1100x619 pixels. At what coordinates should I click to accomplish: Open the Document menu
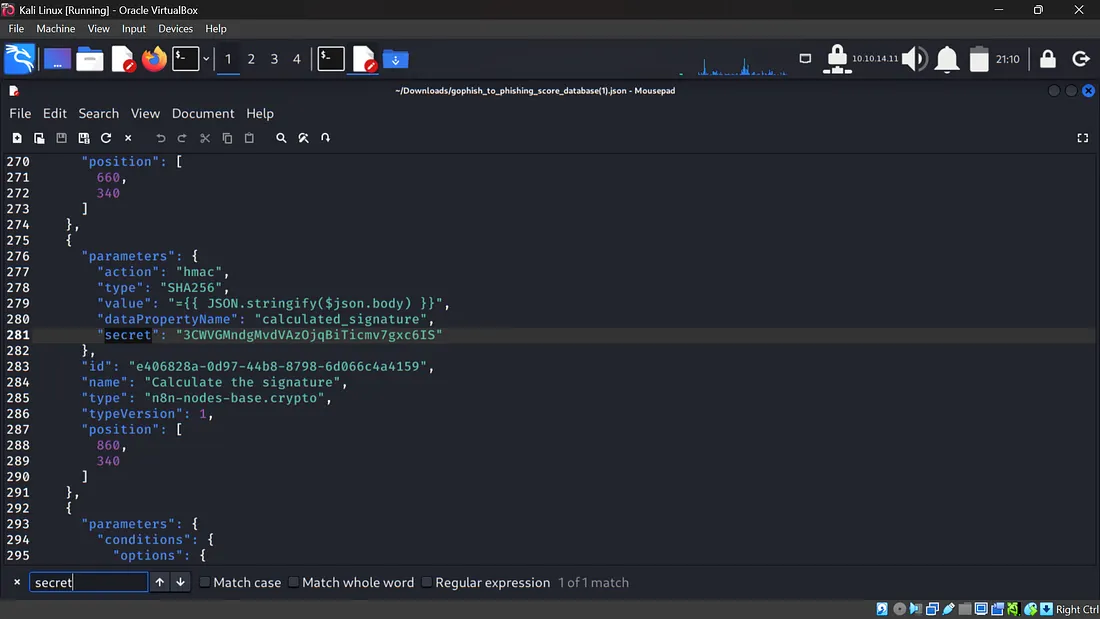[x=203, y=113]
